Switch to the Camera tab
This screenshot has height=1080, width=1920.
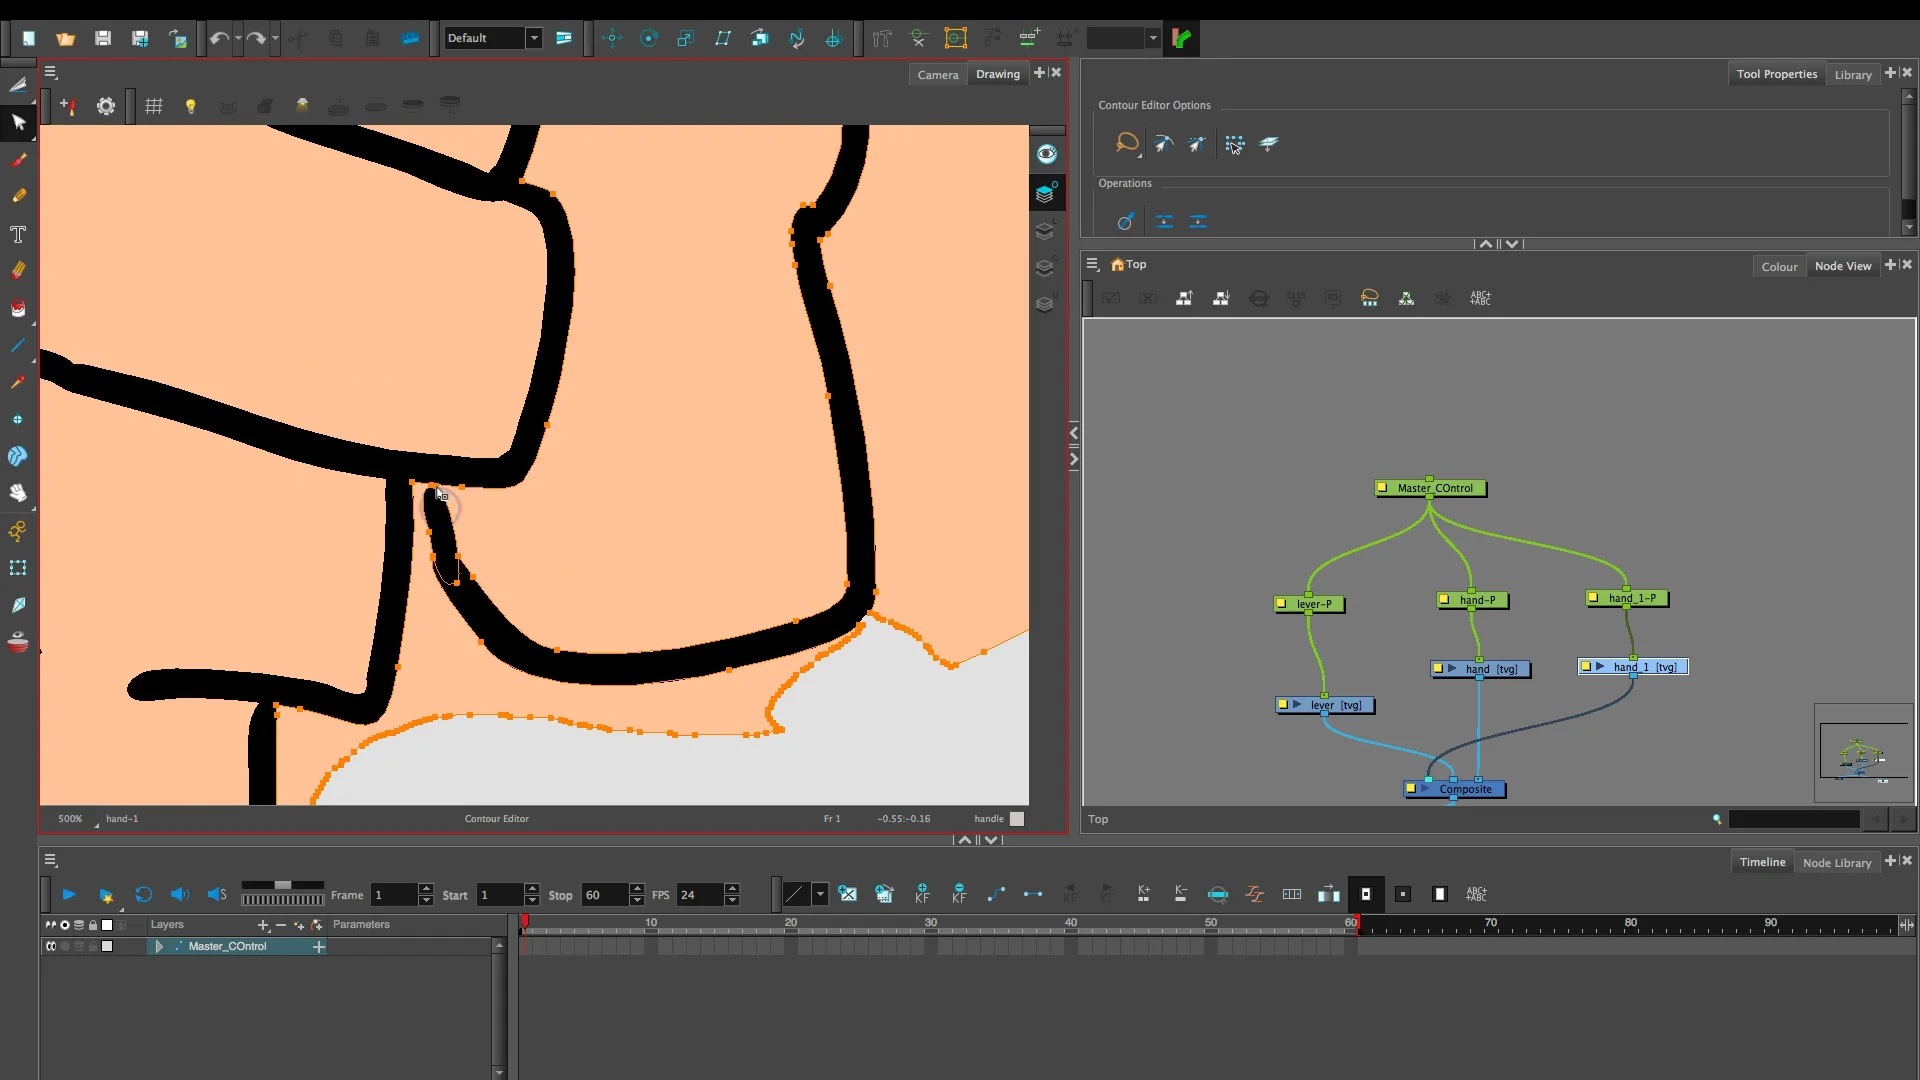[938, 74]
